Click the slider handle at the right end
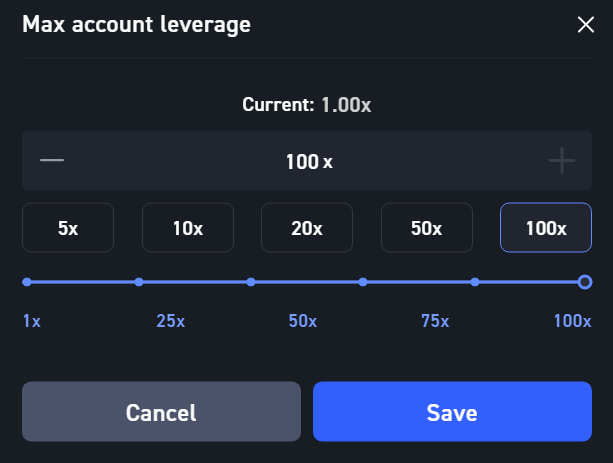 coord(585,282)
